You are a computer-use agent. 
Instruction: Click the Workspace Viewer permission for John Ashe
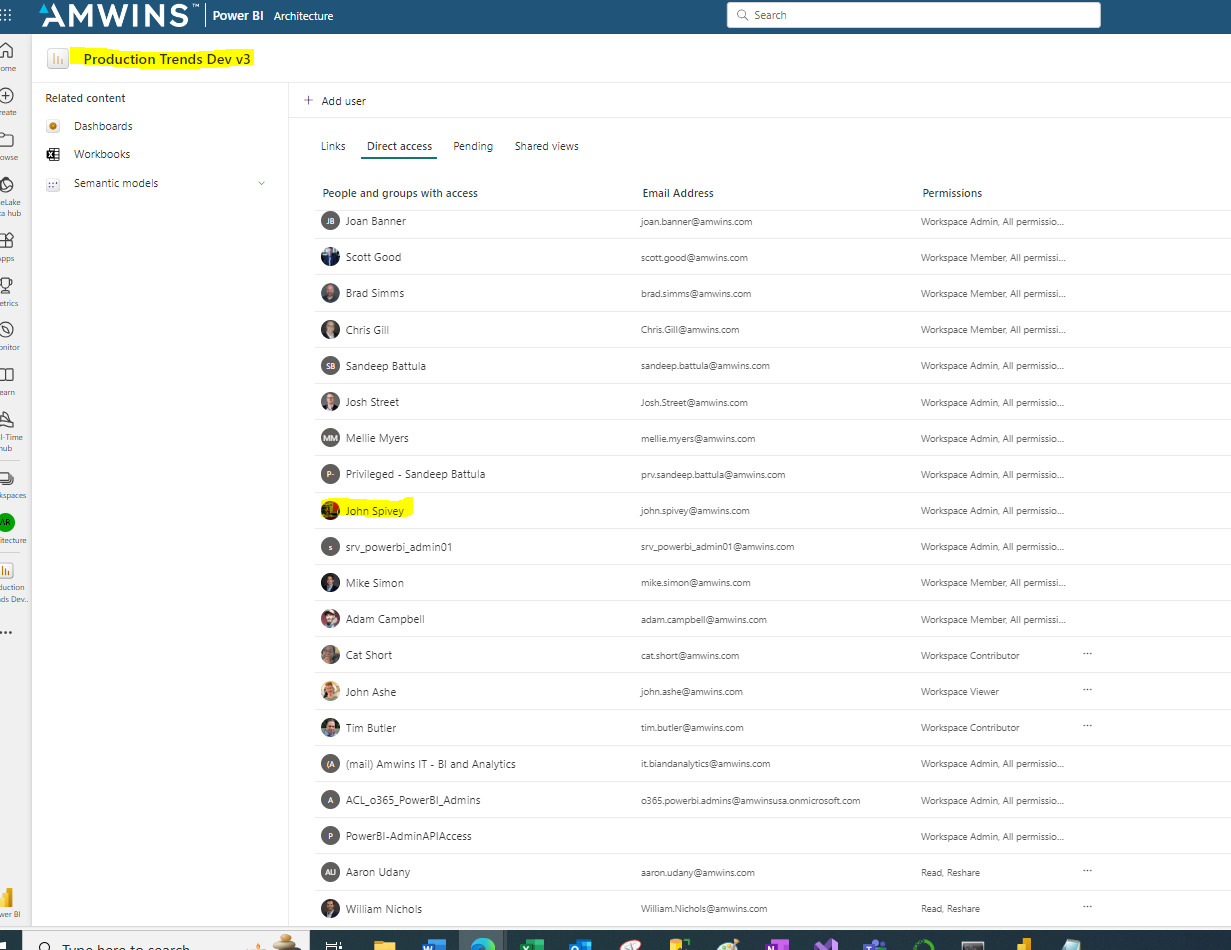(x=960, y=692)
